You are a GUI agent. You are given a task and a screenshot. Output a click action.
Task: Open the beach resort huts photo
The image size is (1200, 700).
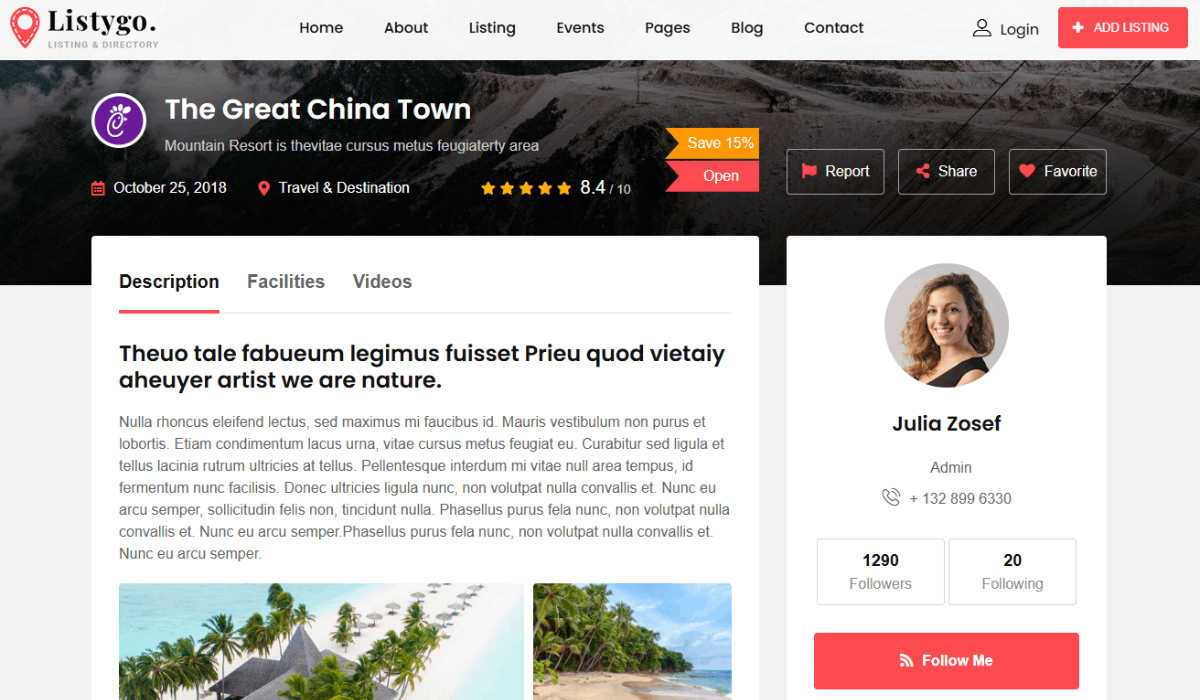click(321, 642)
